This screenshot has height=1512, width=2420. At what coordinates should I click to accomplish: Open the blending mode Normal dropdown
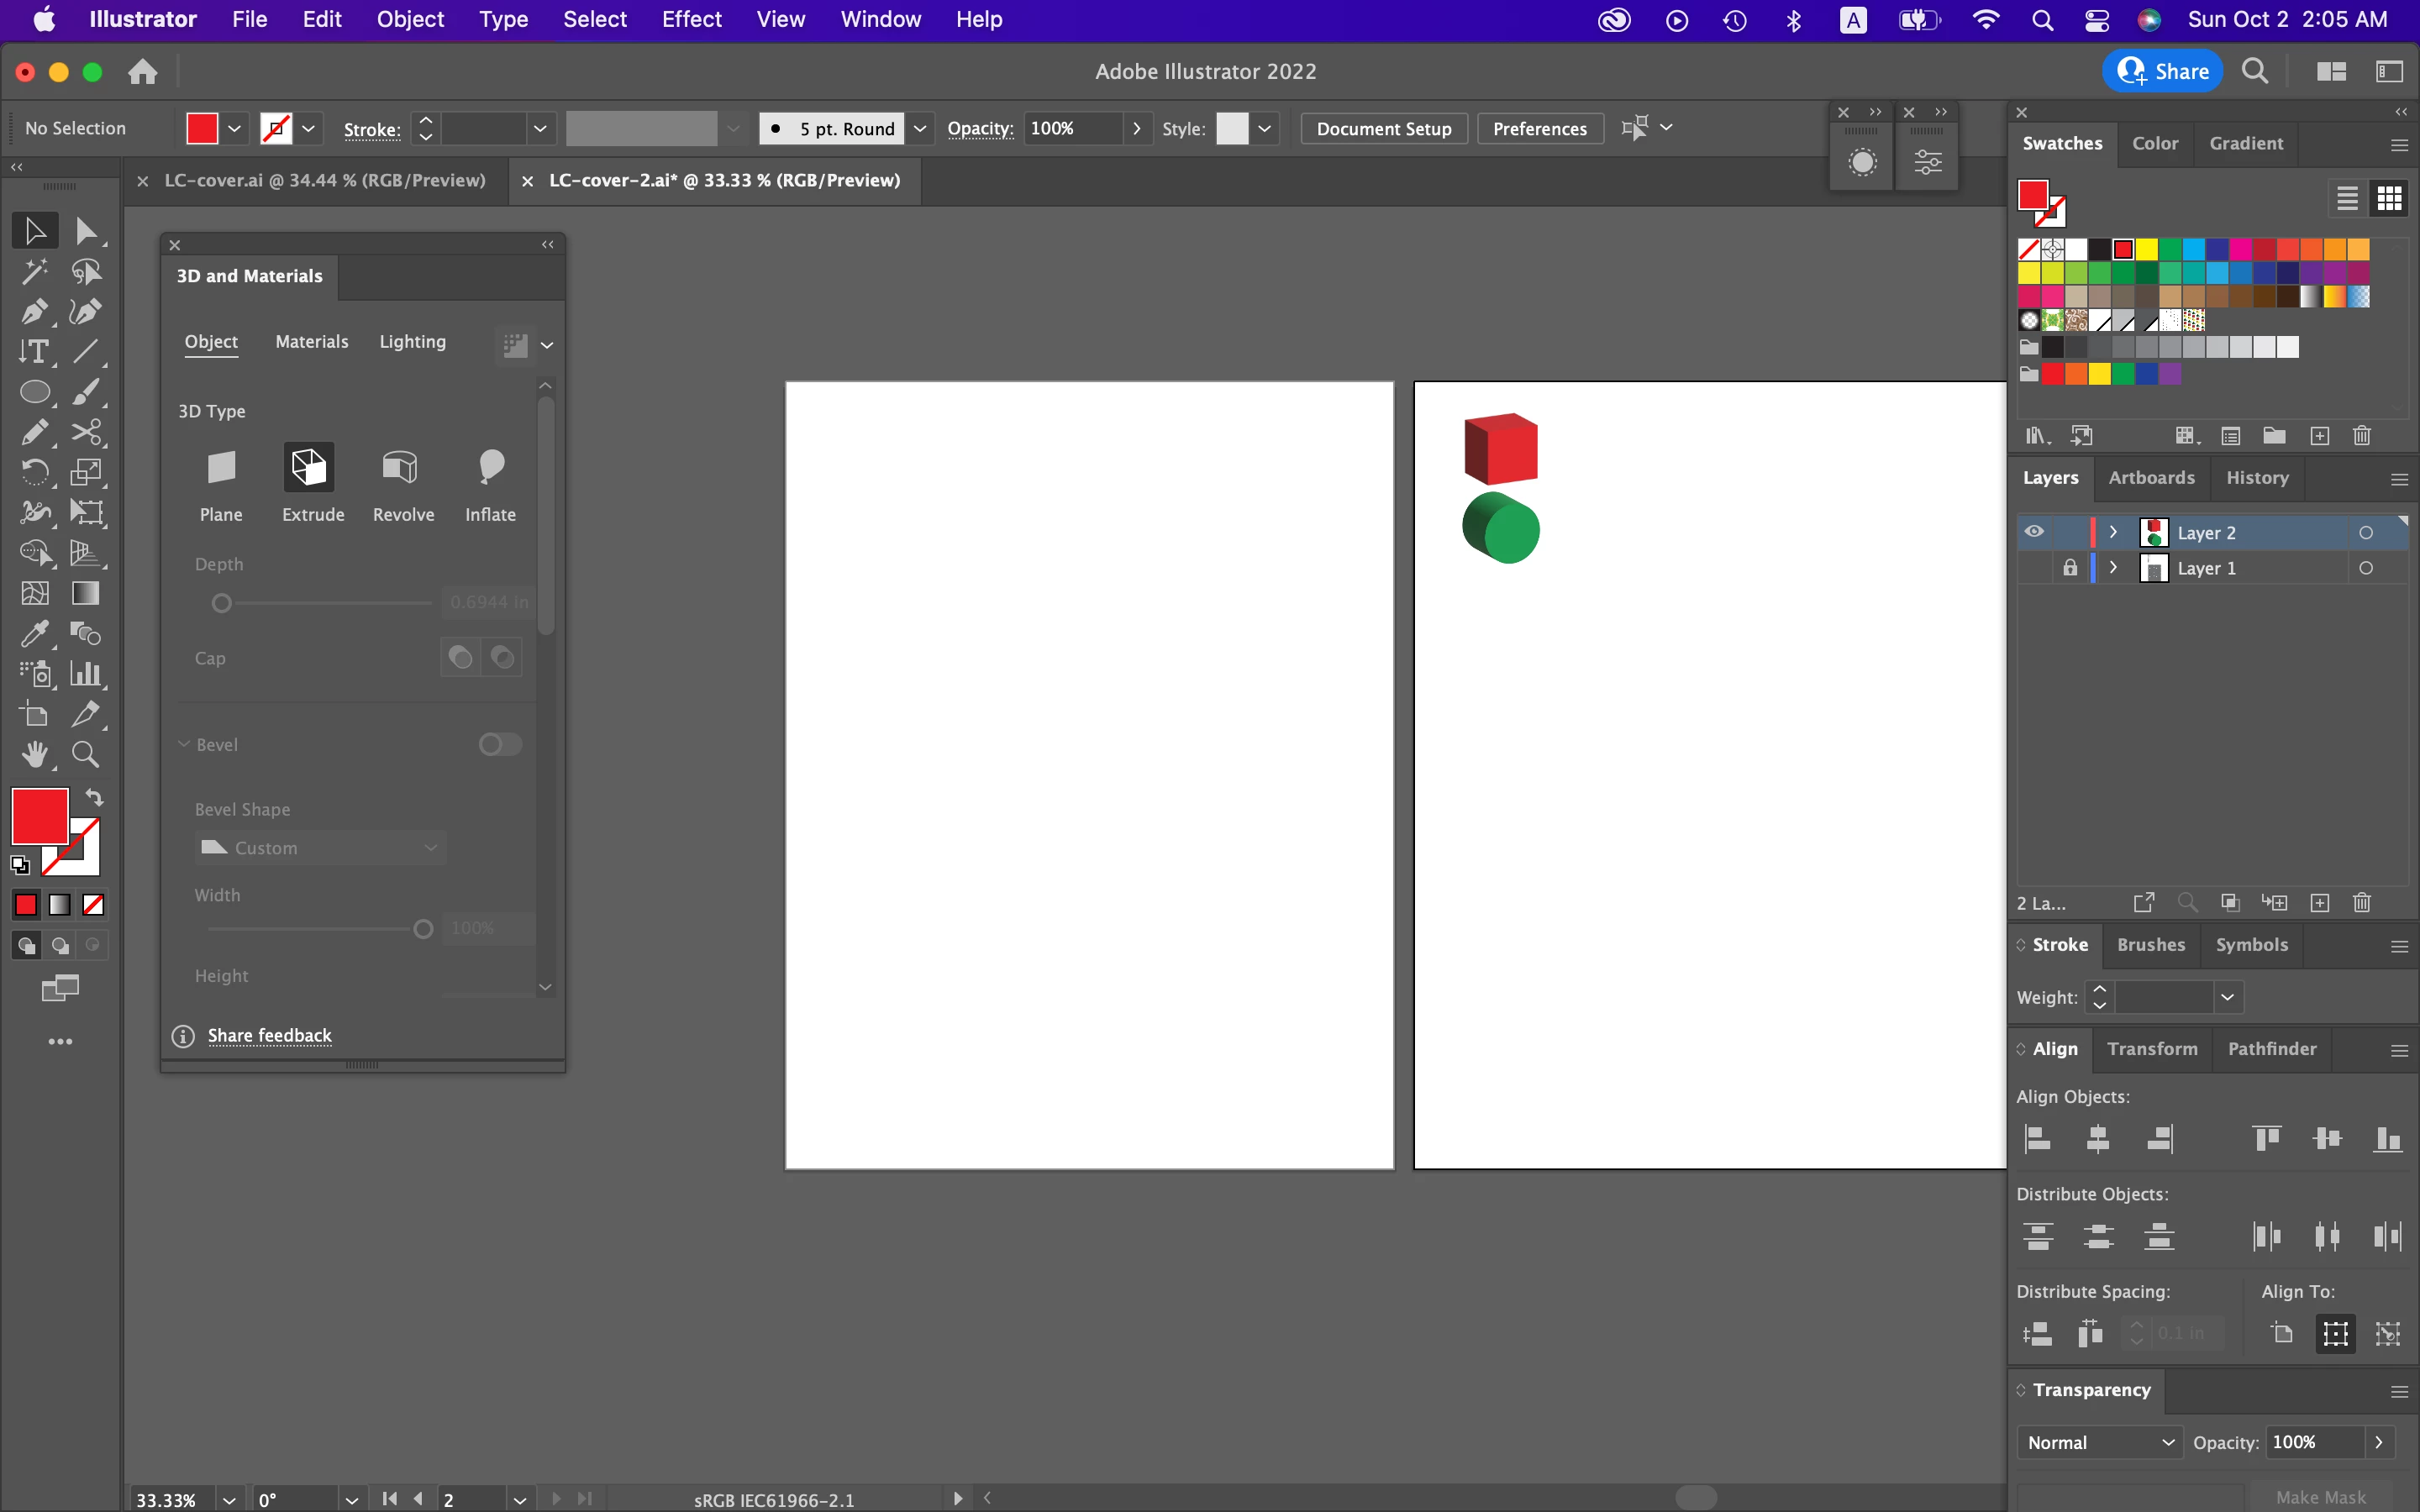point(2098,1442)
